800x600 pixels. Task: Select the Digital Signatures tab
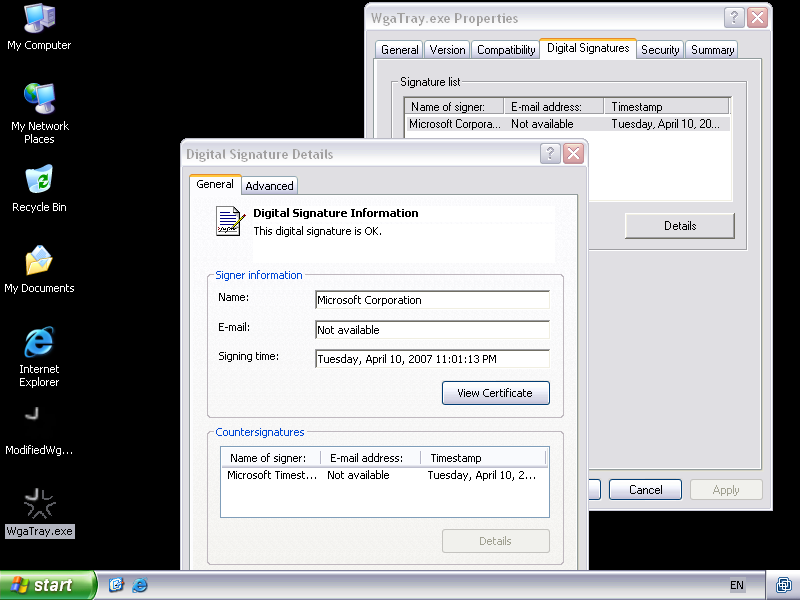point(588,48)
